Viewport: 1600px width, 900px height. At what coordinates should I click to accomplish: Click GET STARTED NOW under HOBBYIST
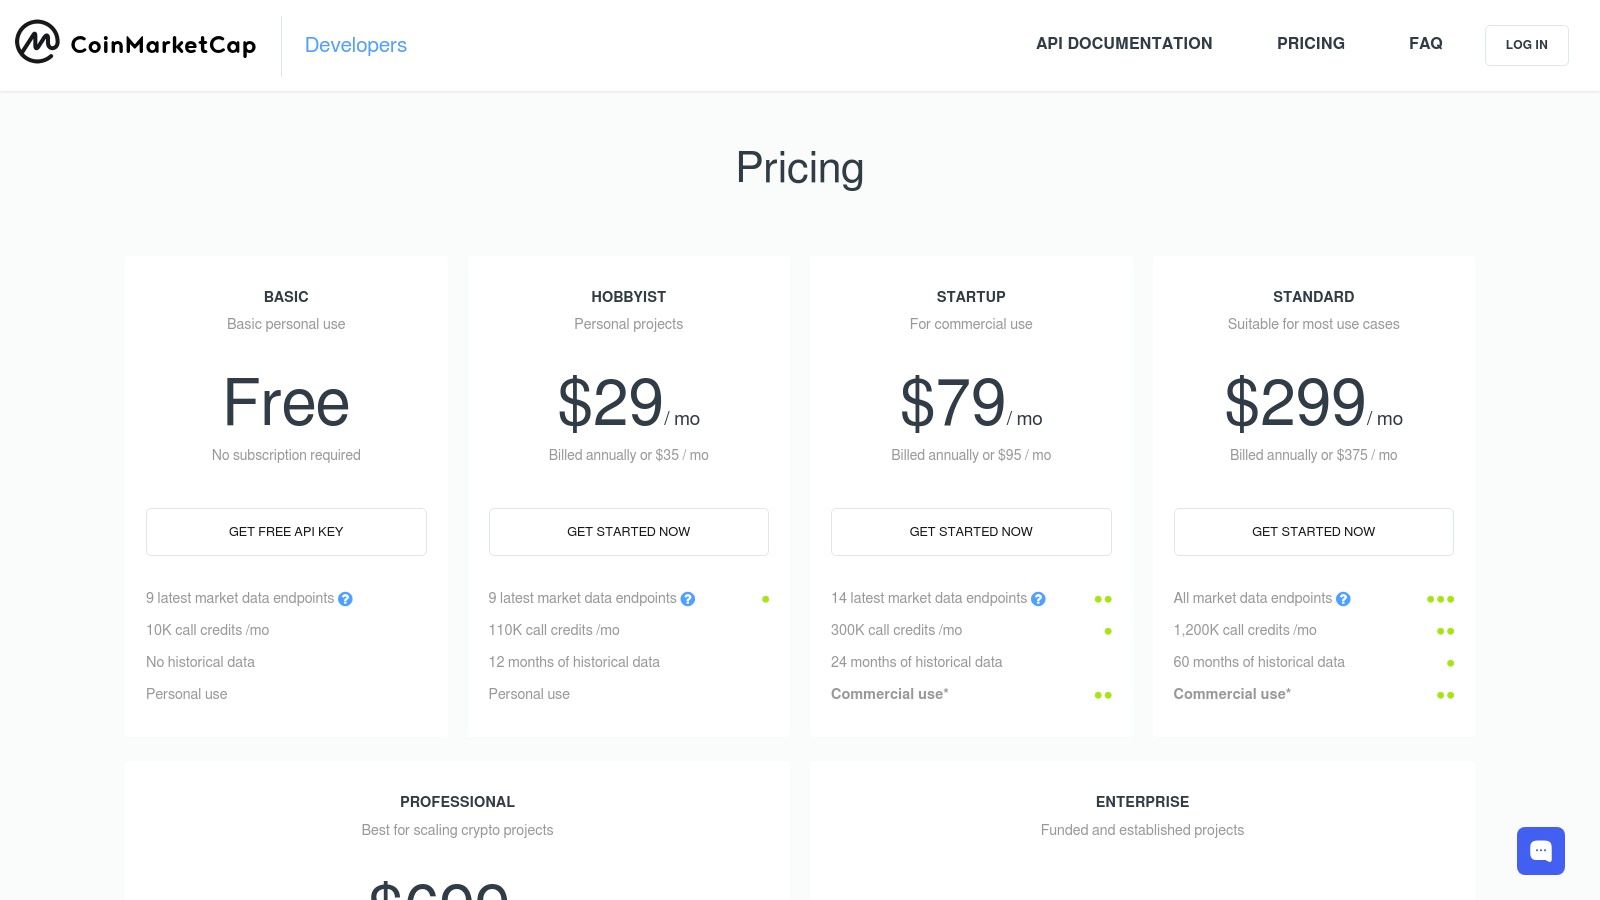tap(628, 531)
